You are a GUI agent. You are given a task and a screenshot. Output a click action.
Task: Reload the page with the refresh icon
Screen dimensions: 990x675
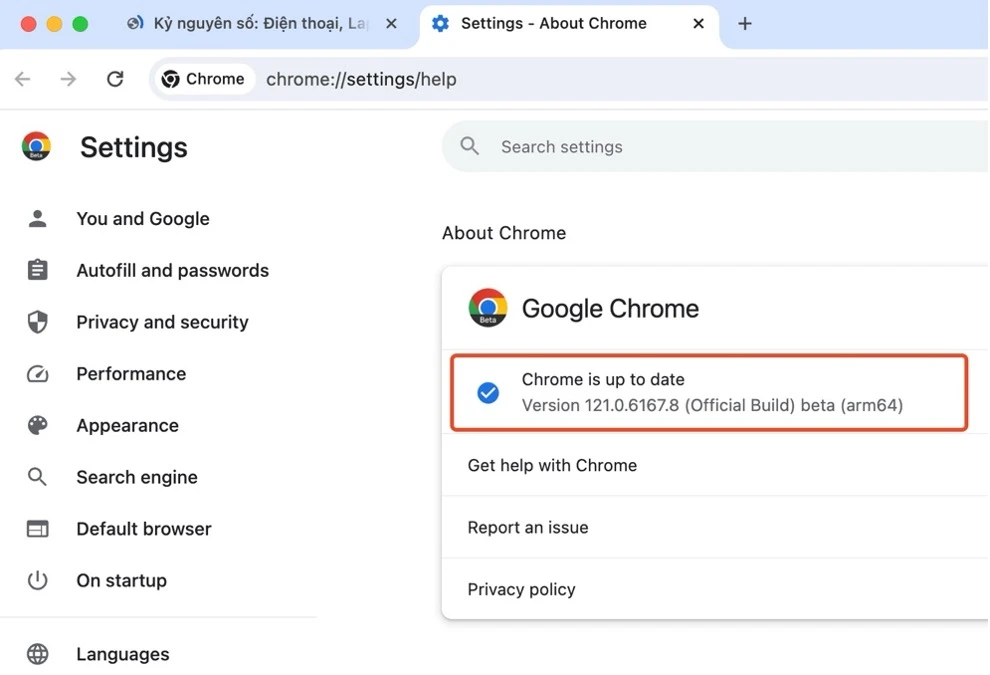115,78
